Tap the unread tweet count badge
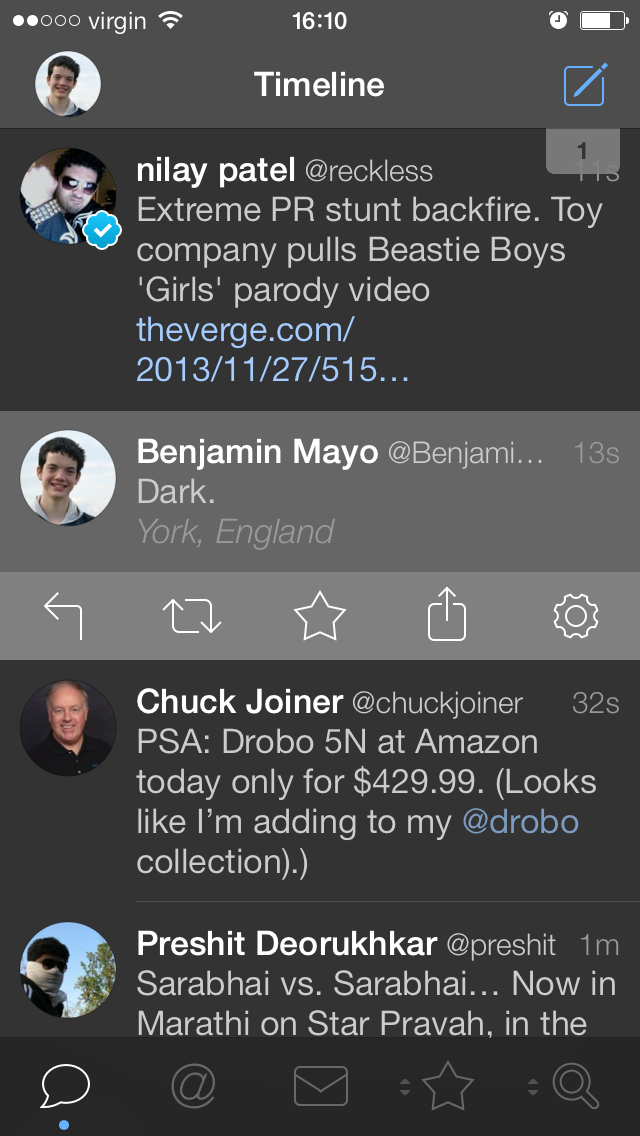Image resolution: width=640 pixels, height=1136 pixels. click(583, 151)
